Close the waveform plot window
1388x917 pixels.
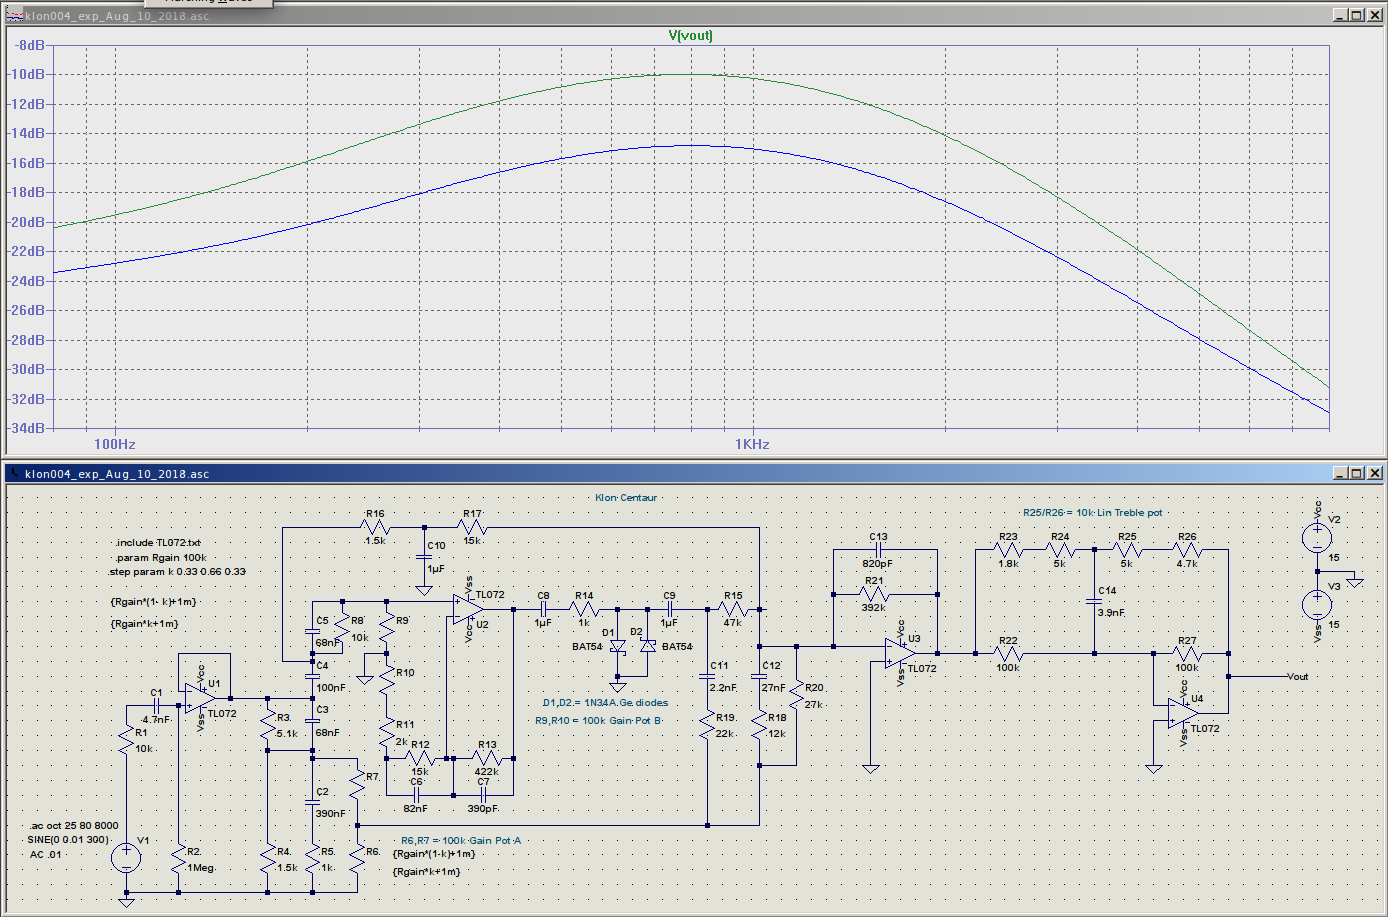1375,15
